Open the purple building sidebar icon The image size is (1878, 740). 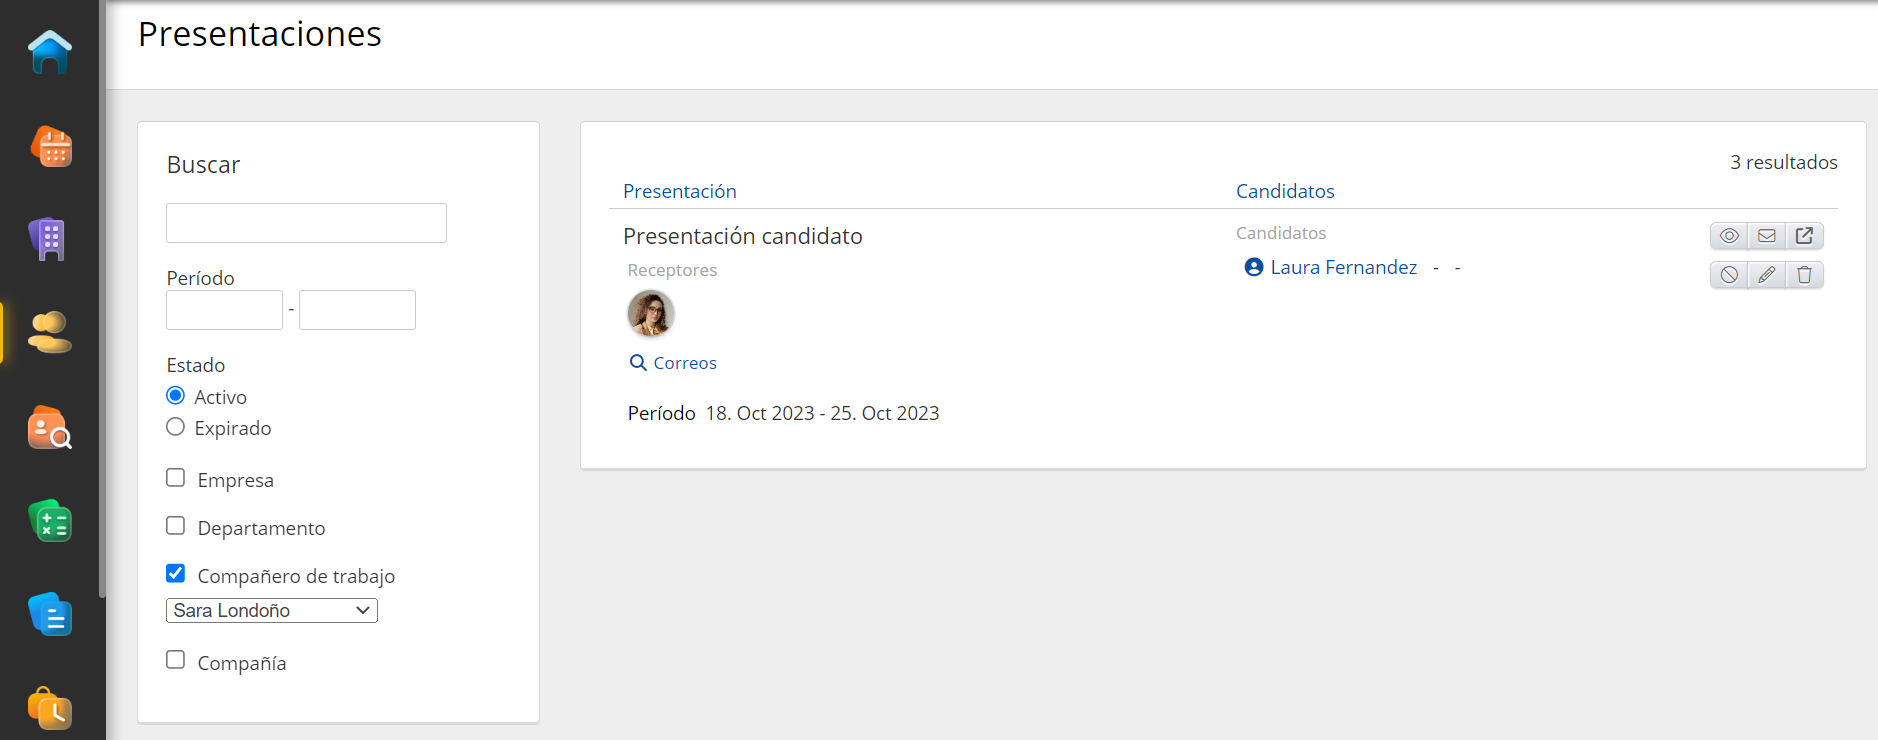(48, 240)
